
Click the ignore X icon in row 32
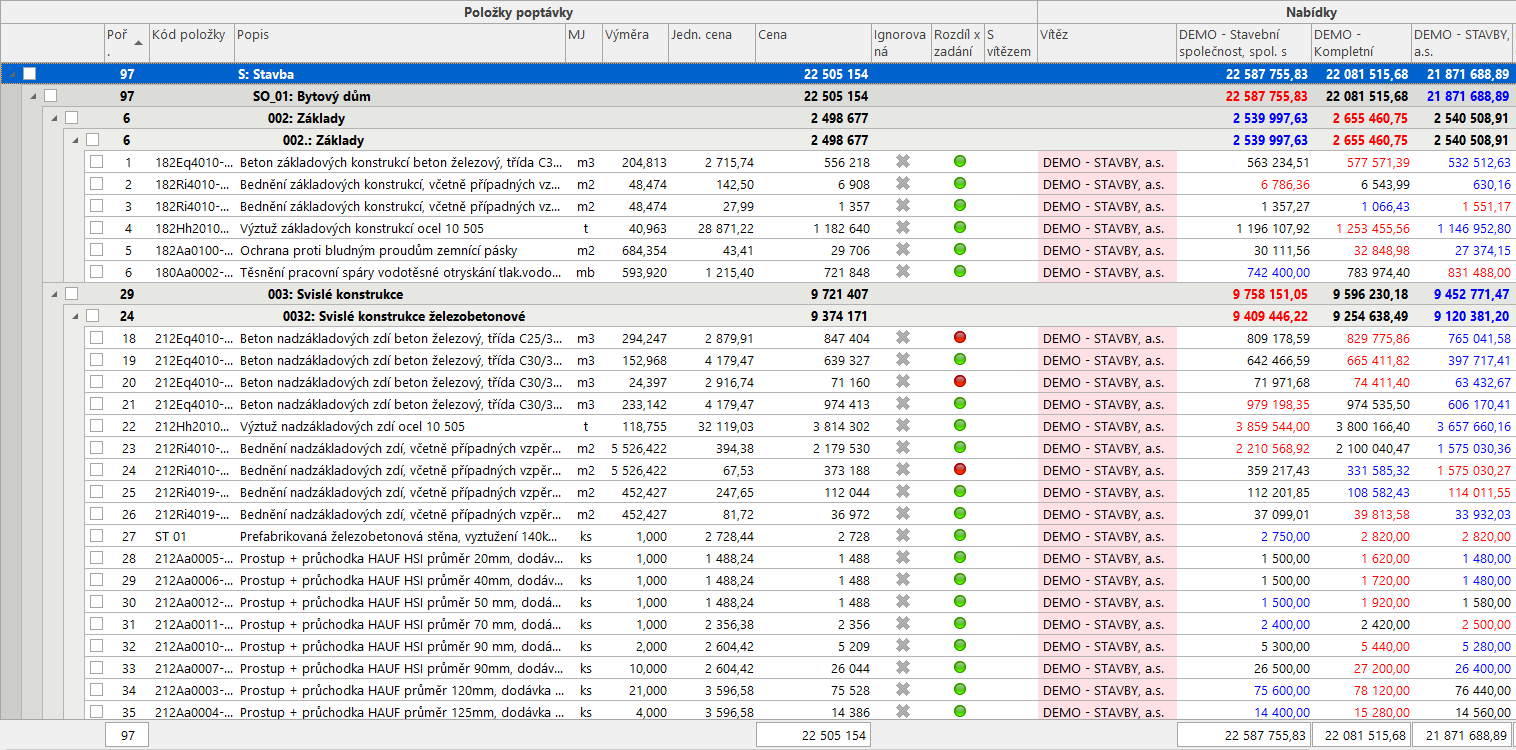(902, 646)
